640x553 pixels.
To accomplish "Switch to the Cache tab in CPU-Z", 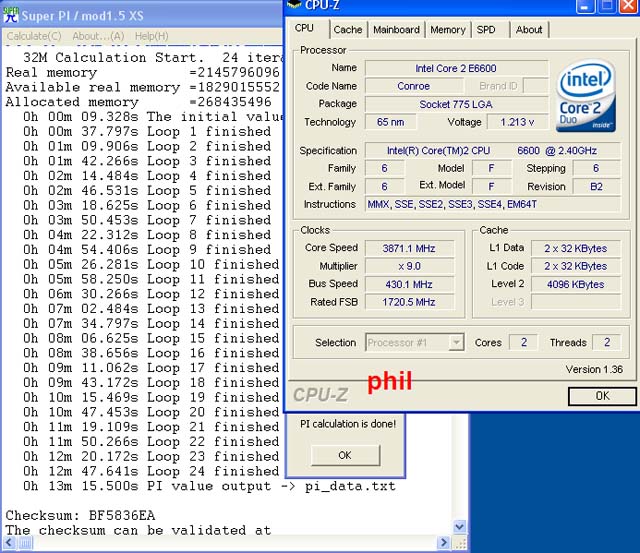I will [x=348, y=30].
